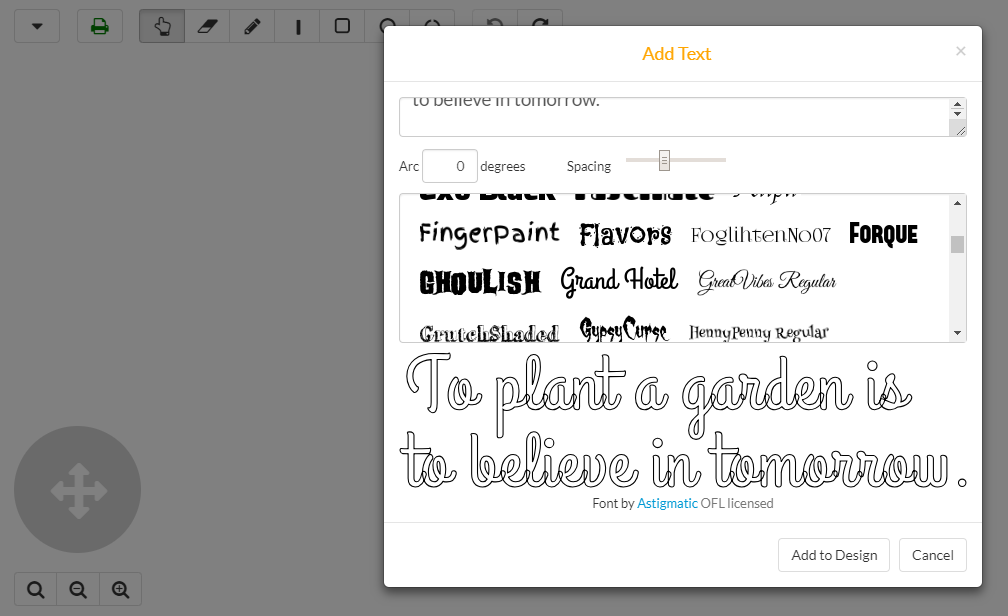Image resolution: width=1008 pixels, height=616 pixels.
Task: Click the Zoom In magnifier icon
Action: 120,589
